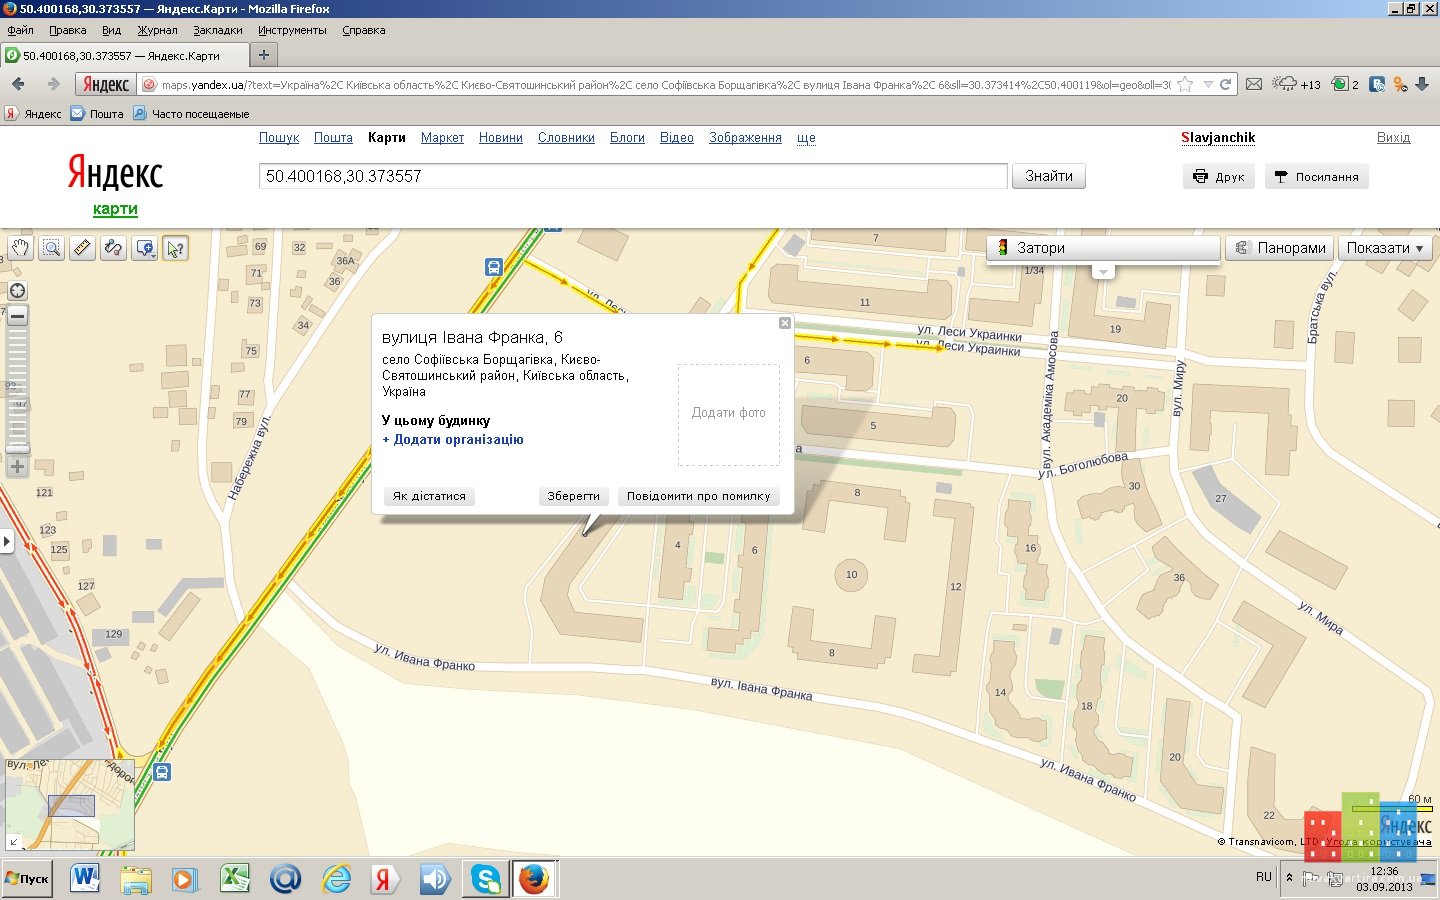Click 'Зберегти' button in balloon
The image size is (1440, 900).
(574, 496)
